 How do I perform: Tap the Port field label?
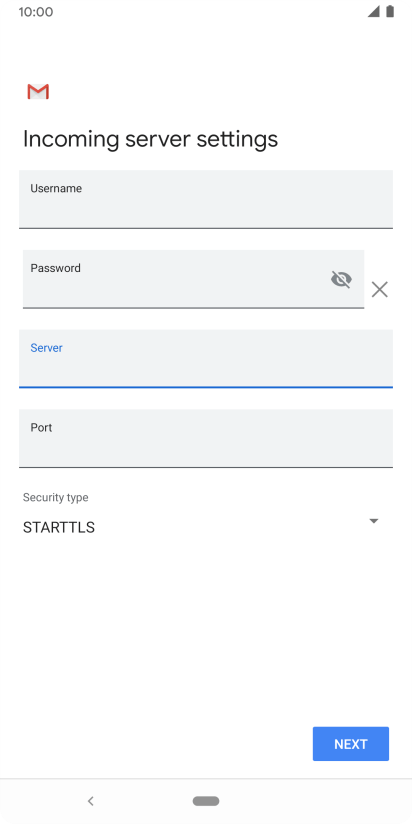click(x=41, y=428)
